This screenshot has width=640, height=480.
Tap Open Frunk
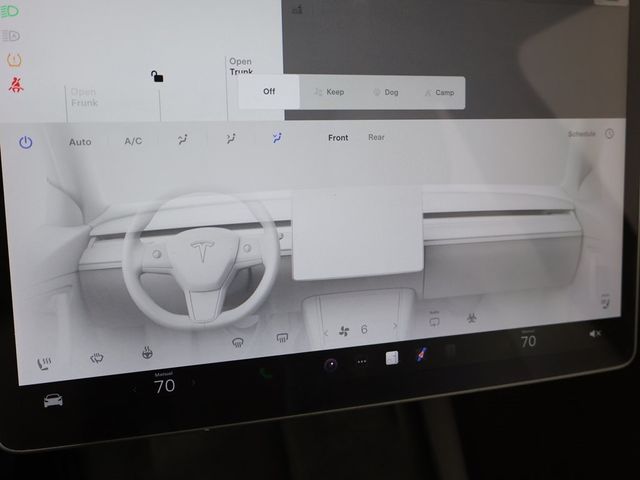tap(84, 97)
